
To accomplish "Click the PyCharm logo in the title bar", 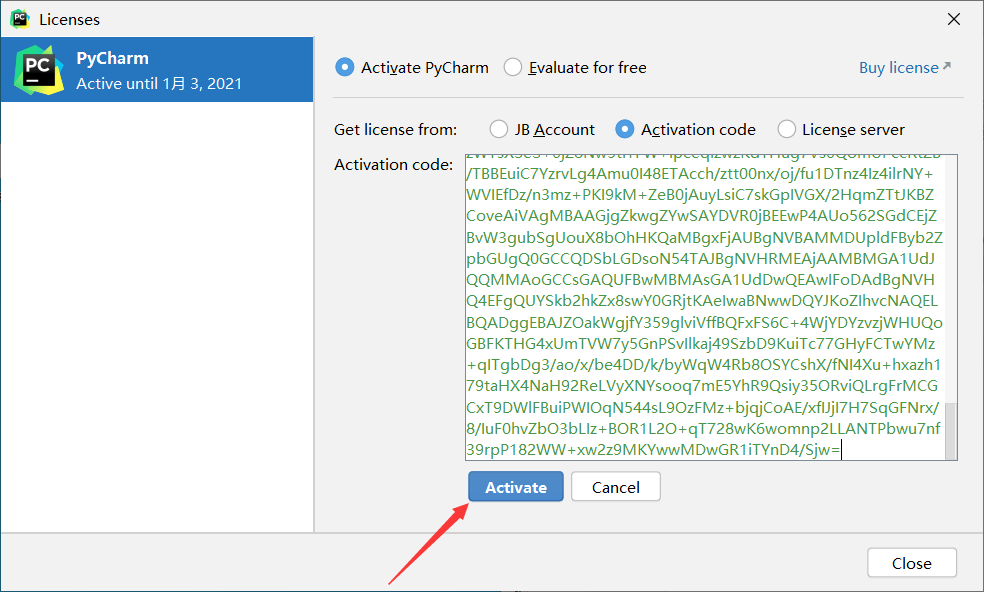I will click(x=20, y=19).
